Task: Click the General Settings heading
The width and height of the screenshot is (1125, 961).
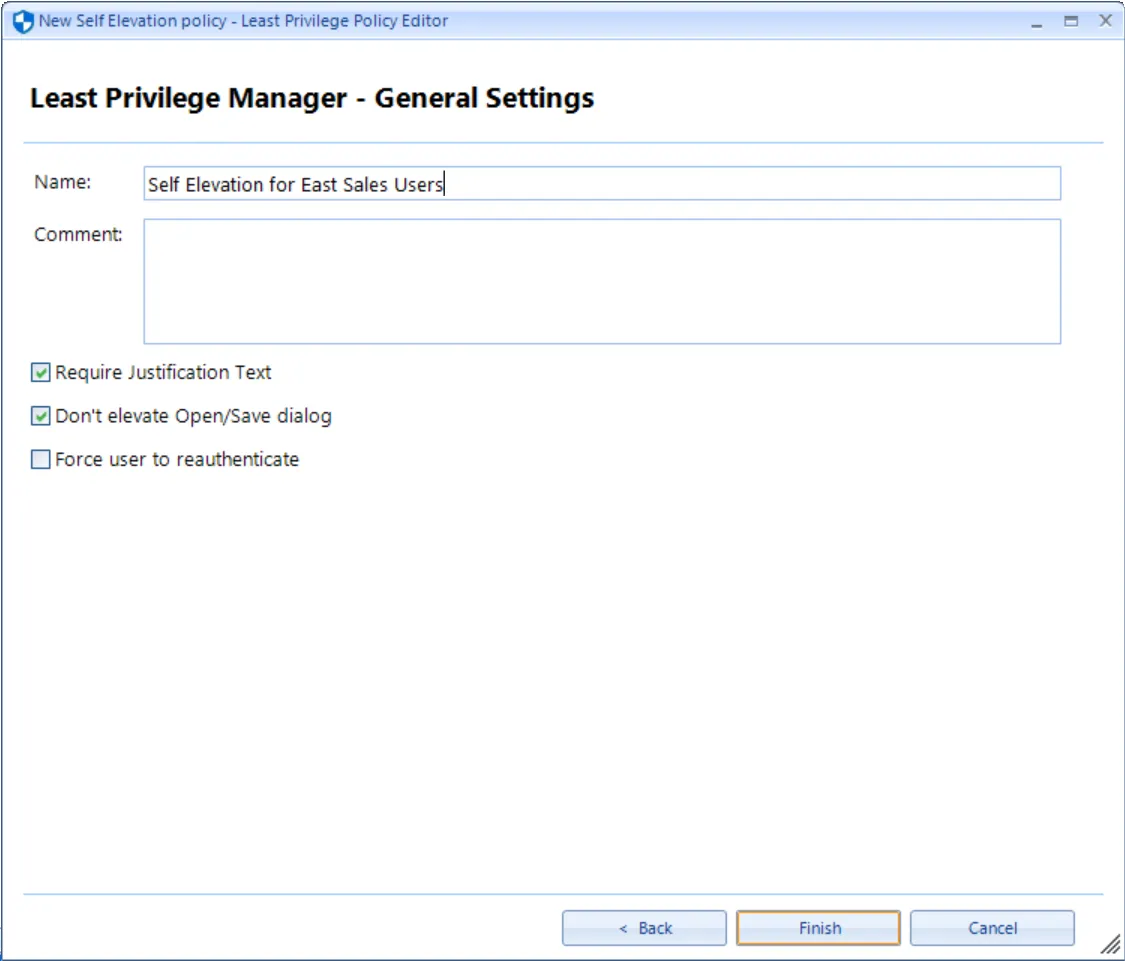Action: point(312,97)
